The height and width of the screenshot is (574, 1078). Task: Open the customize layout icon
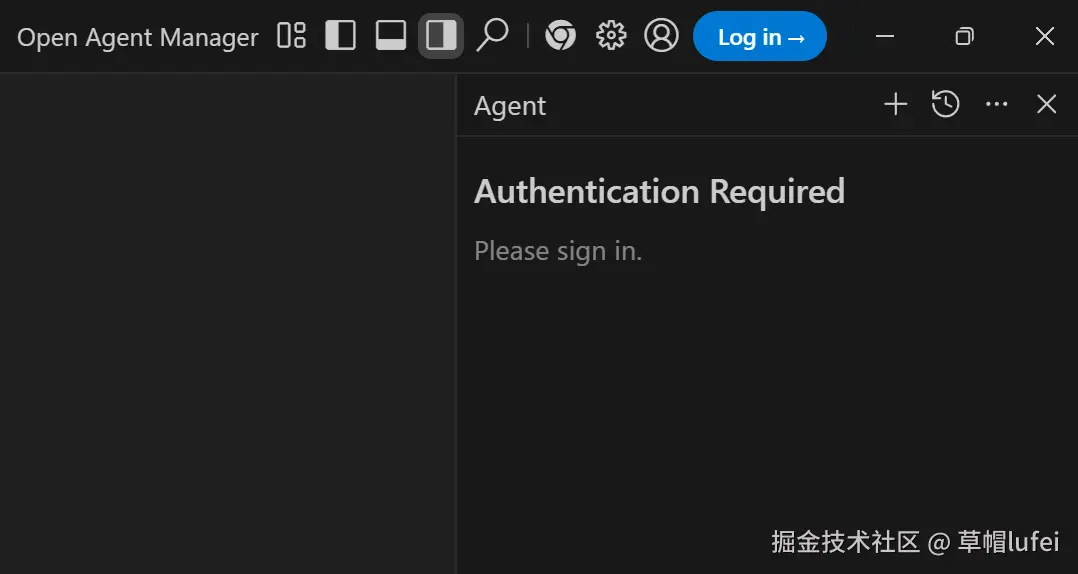coord(291,36)
